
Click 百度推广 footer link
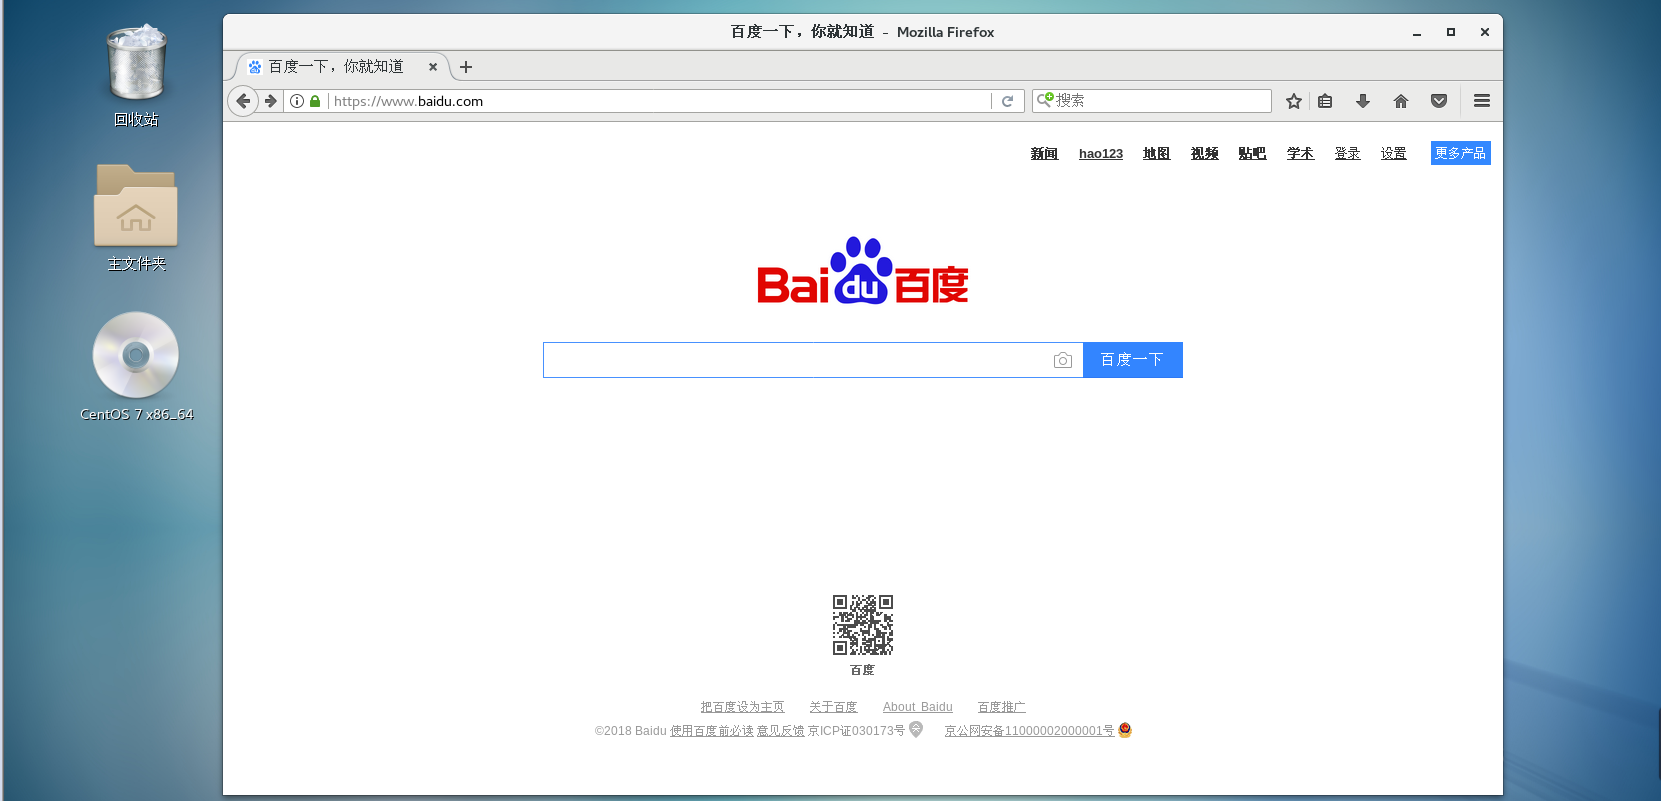[x=1001, y=707]
